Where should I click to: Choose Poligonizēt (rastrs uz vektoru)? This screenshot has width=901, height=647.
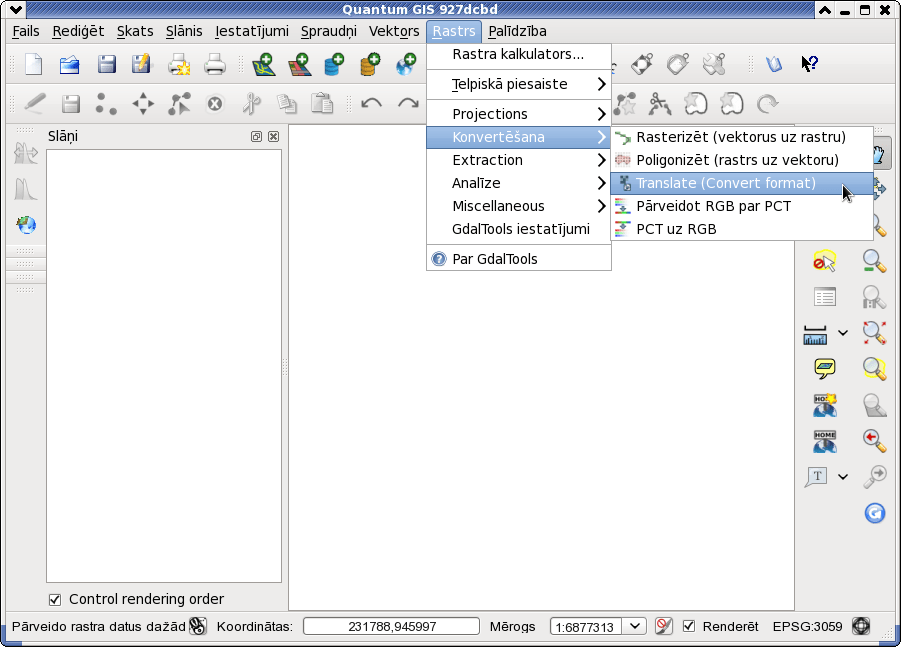(742, 160)
